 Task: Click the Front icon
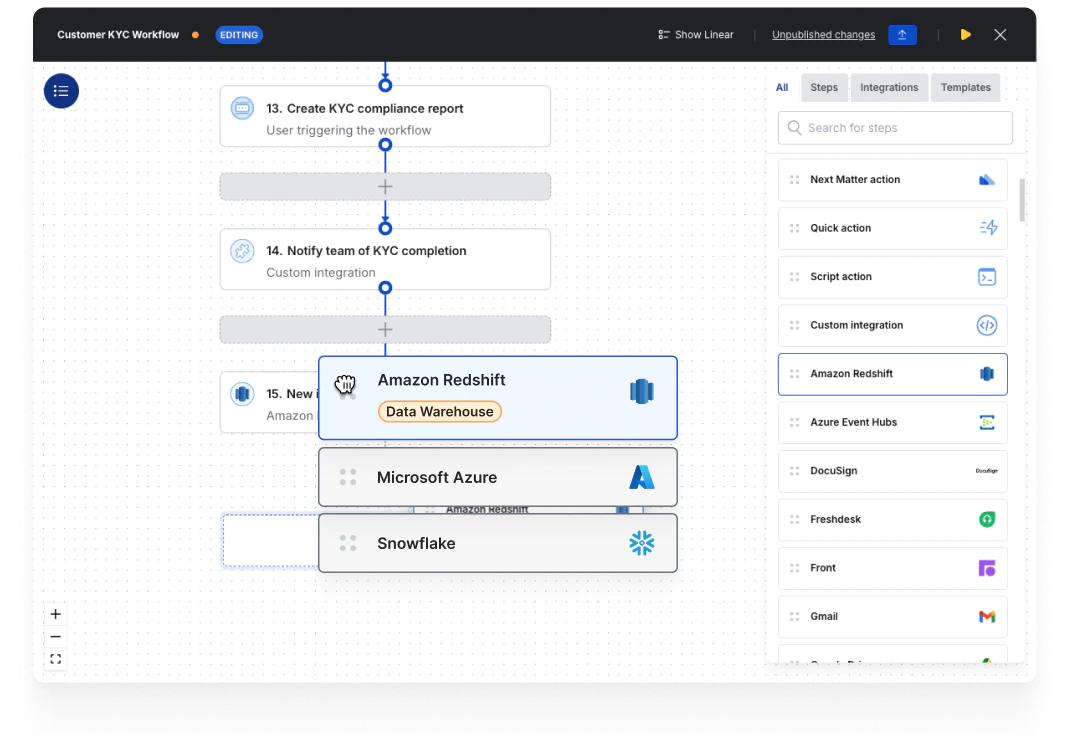[987, 568]
